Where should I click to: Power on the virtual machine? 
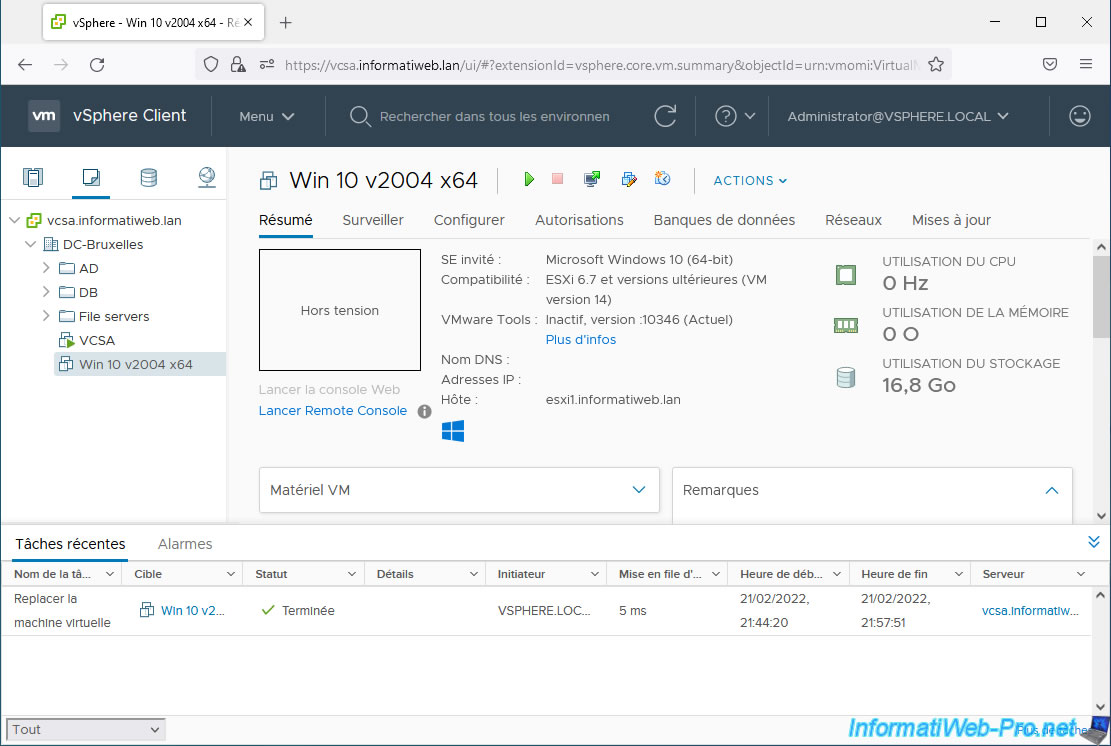(x=529, y=179)
